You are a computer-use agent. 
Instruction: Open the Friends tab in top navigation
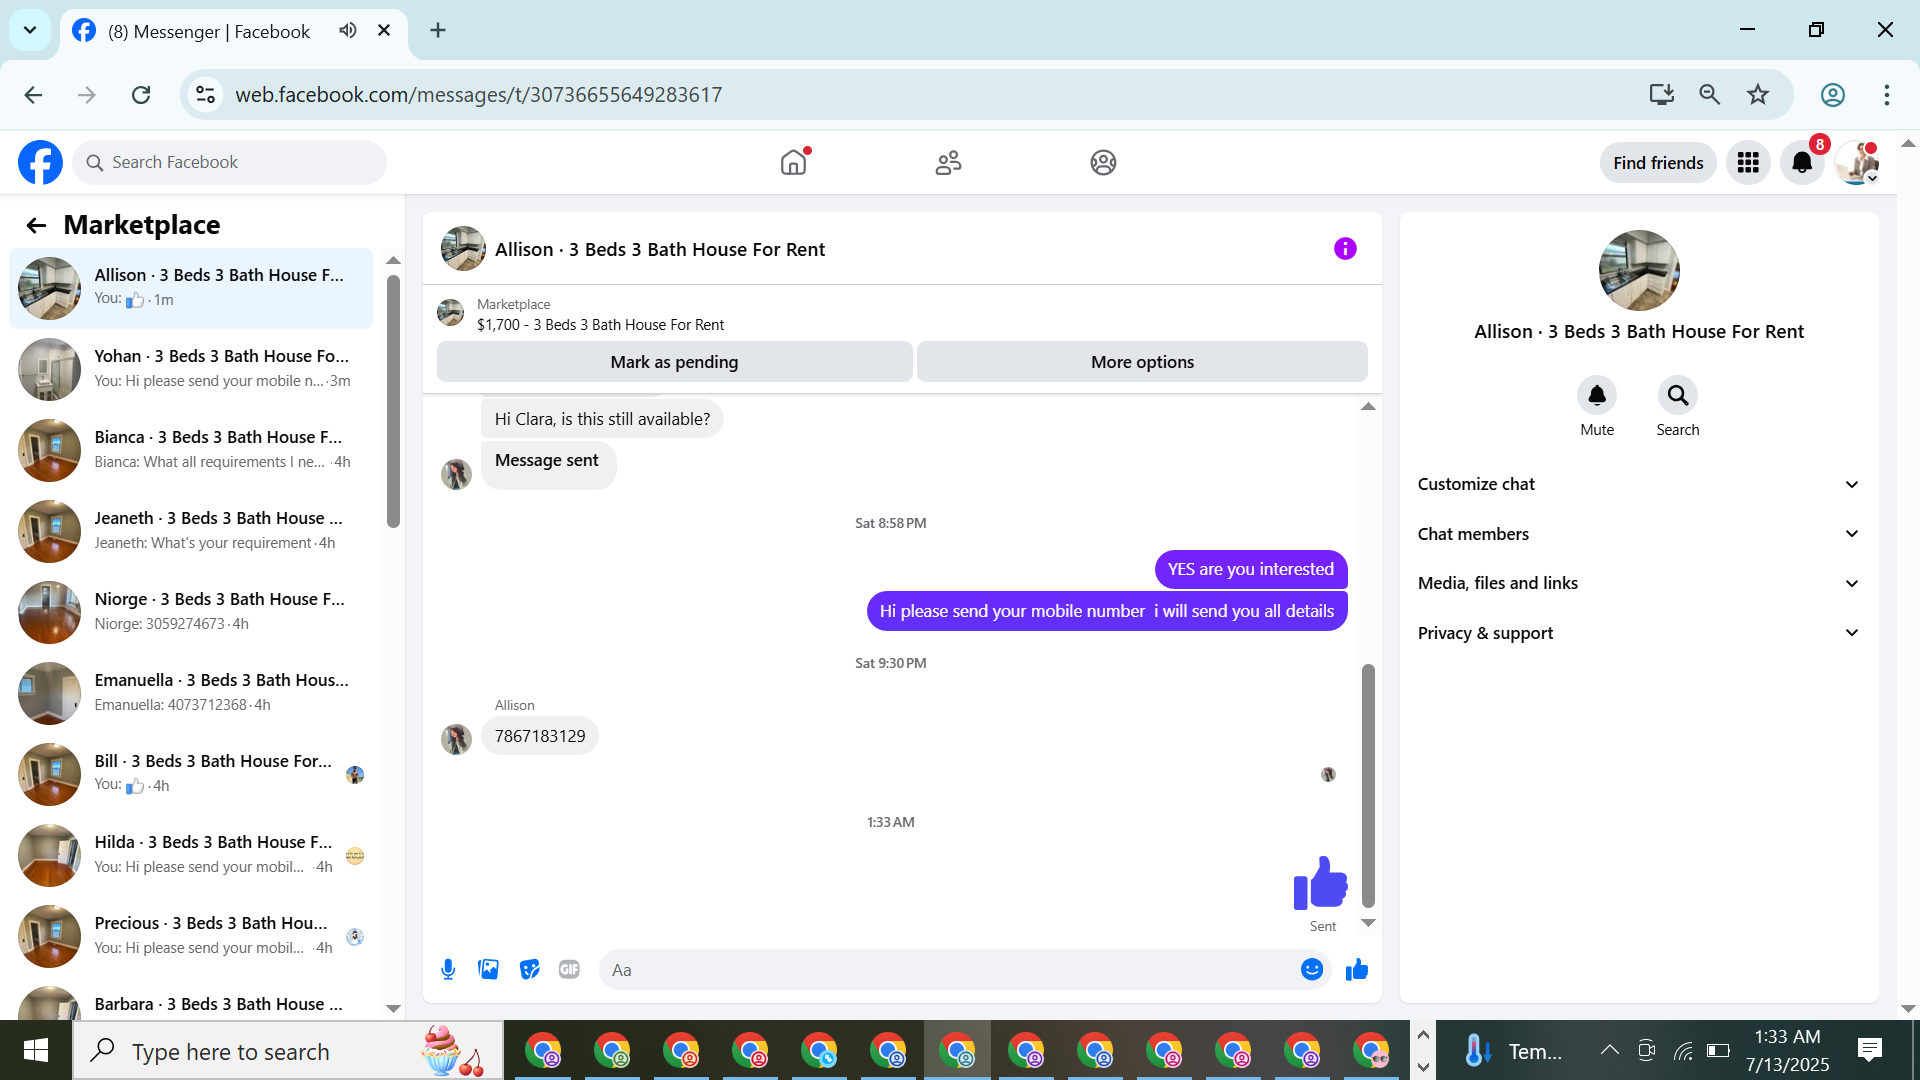(948, 162)
